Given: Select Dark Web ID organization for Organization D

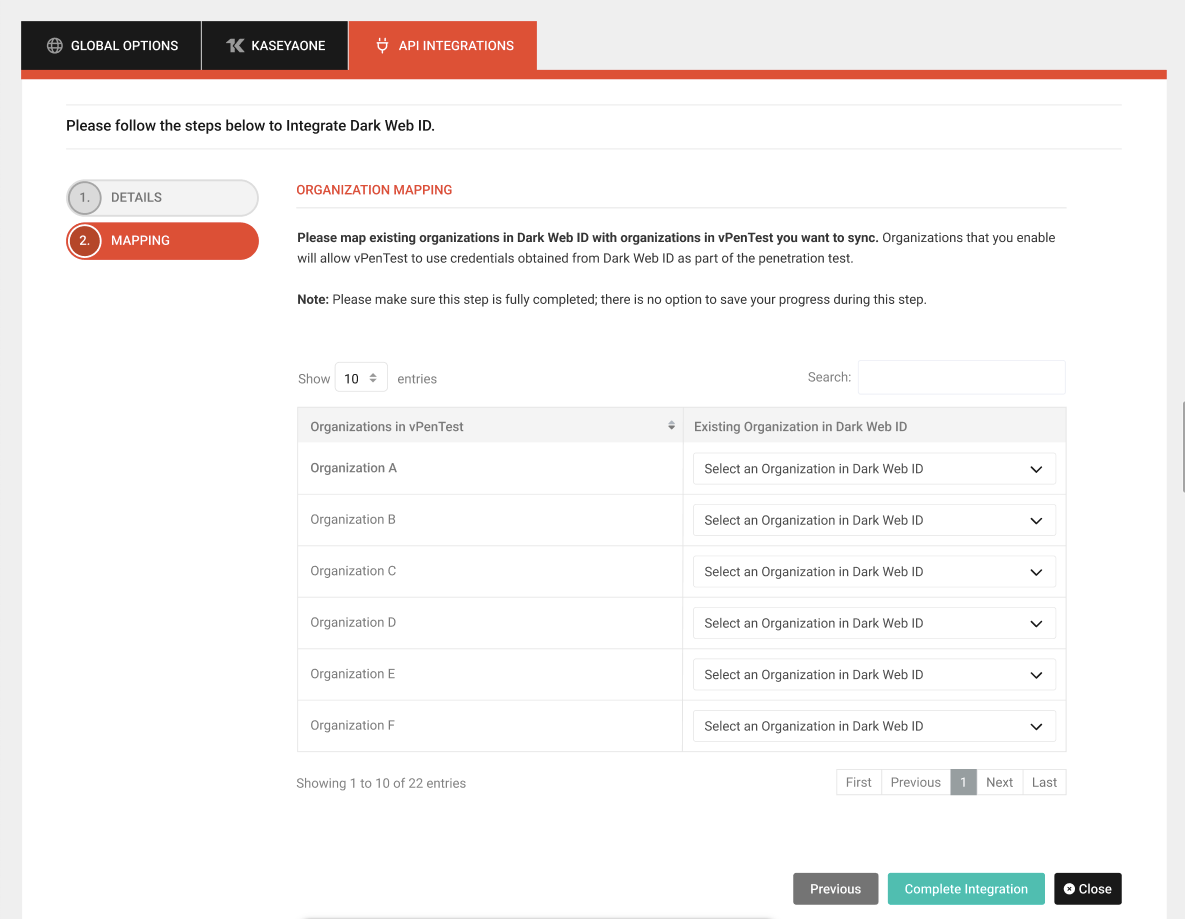Looking at the screenshot, I should click(x=874, y=623).
